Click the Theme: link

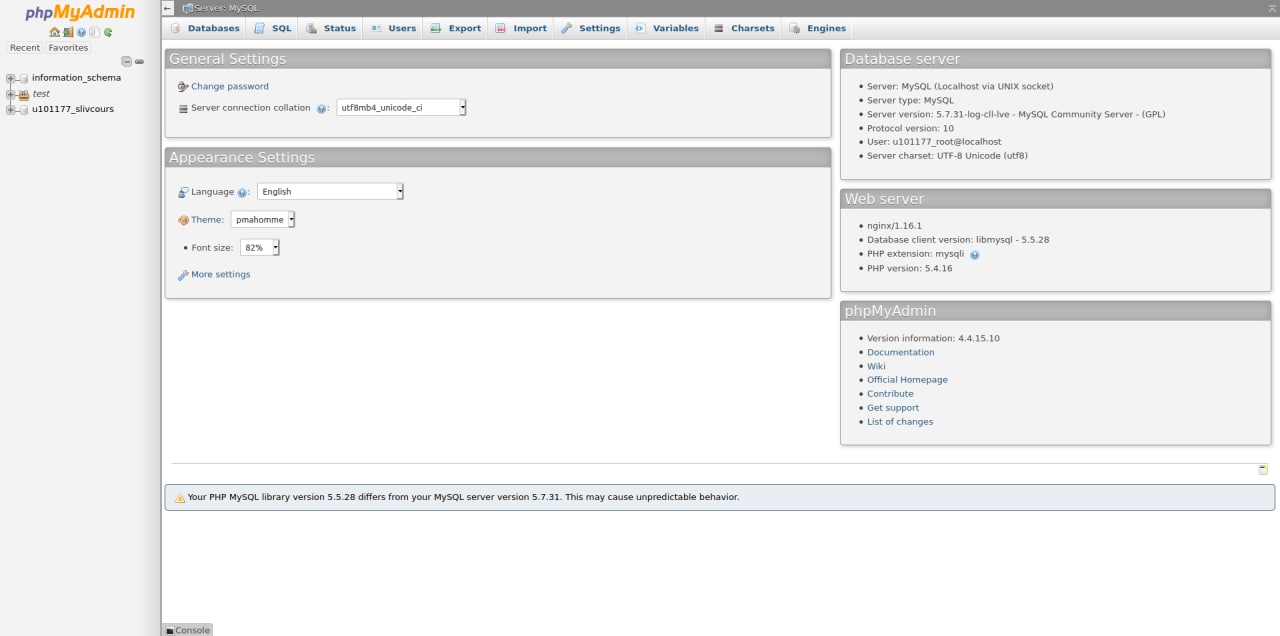[x=207, y=220]
